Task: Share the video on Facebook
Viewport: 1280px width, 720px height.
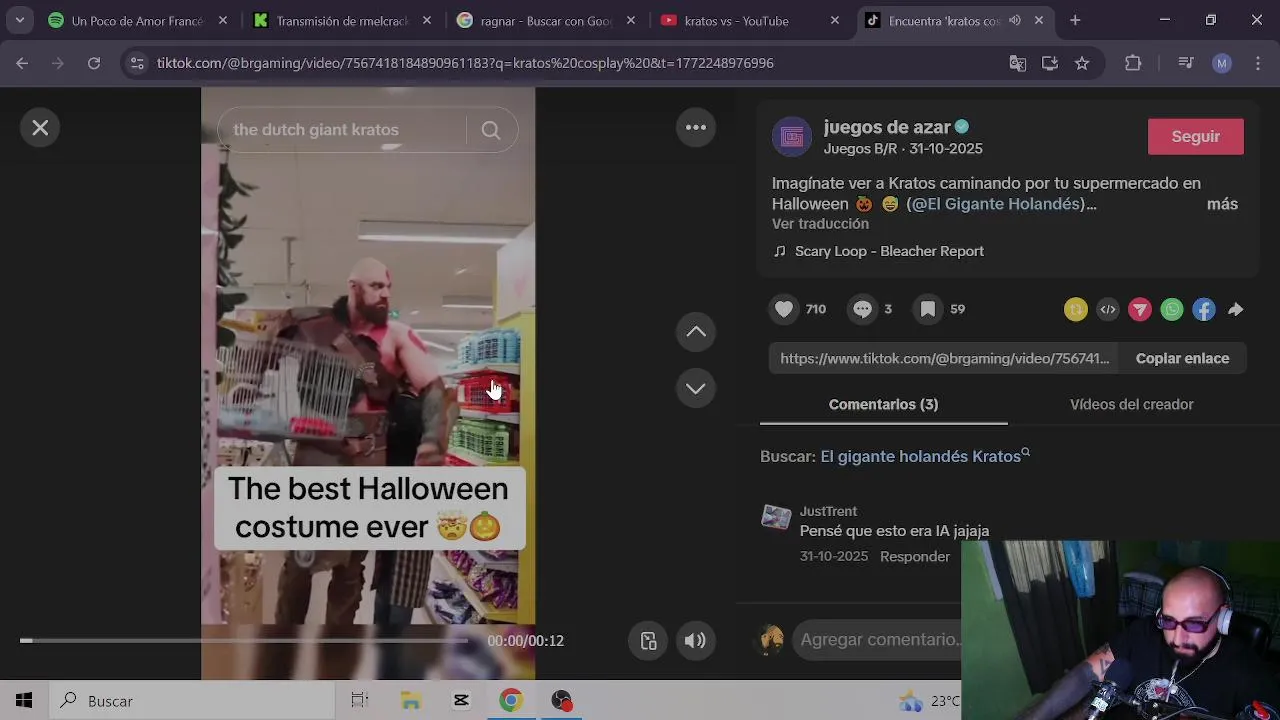Action: (1204, 310)
